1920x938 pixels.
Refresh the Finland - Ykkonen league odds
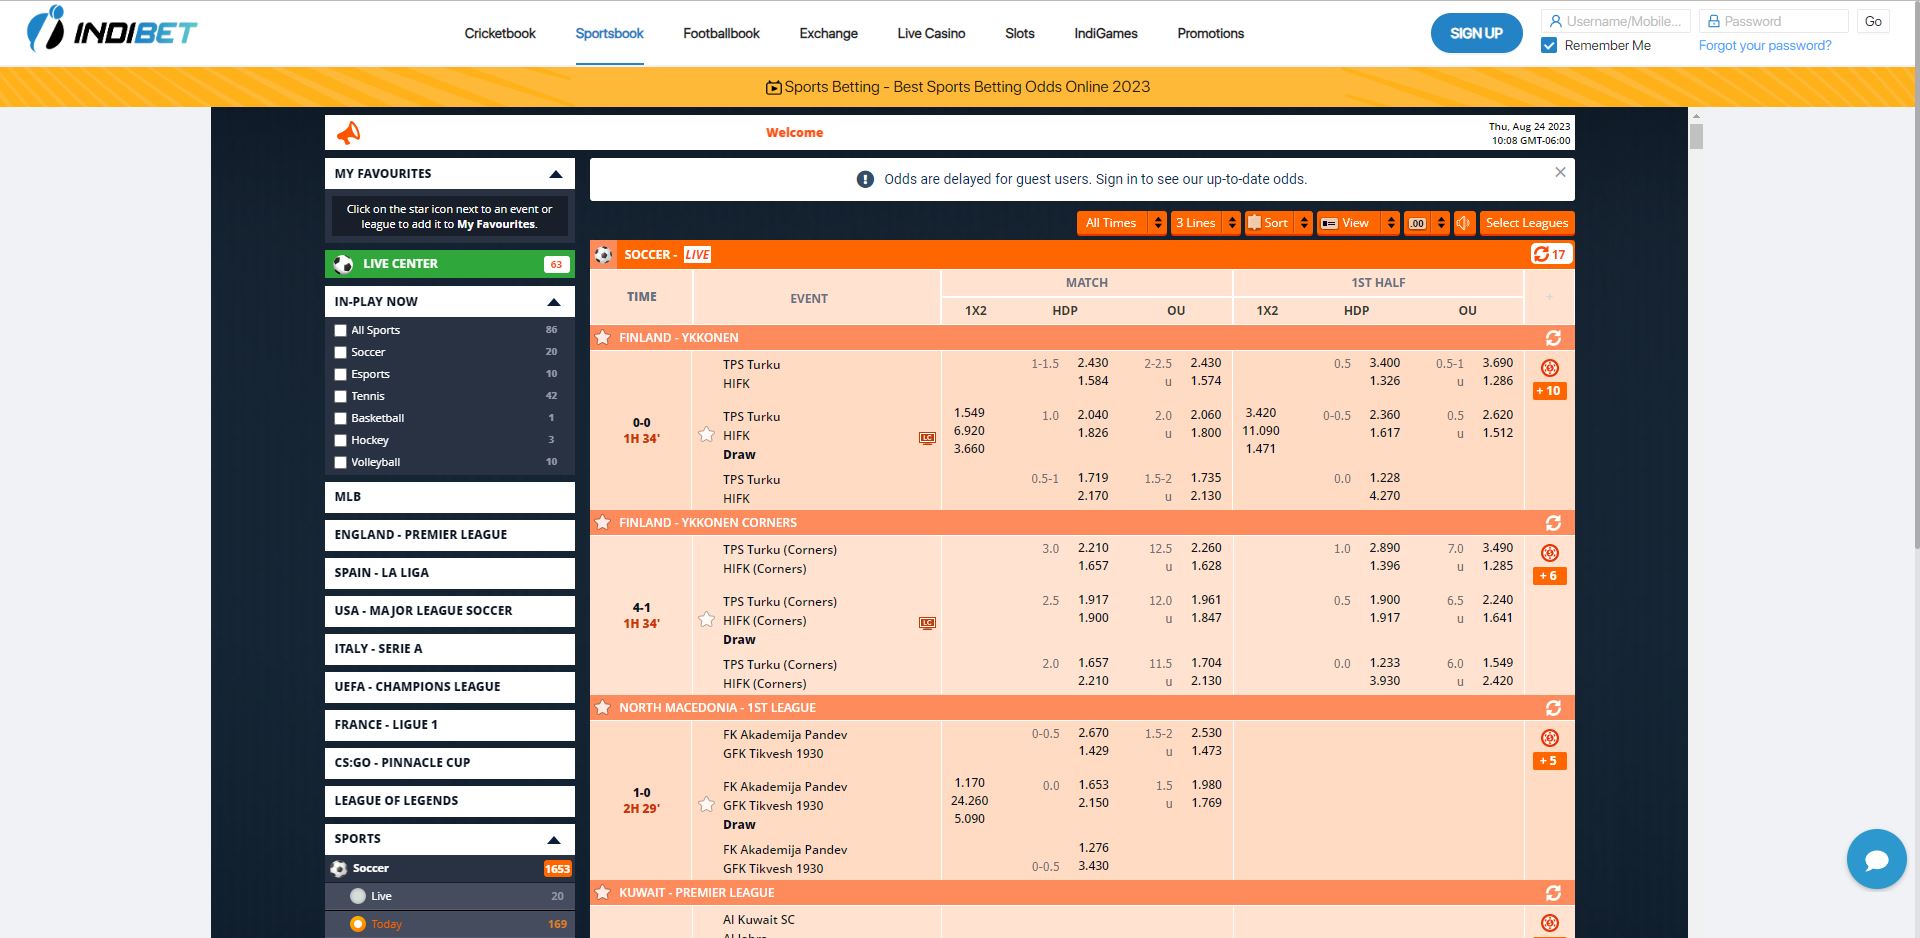(1553, 338)
